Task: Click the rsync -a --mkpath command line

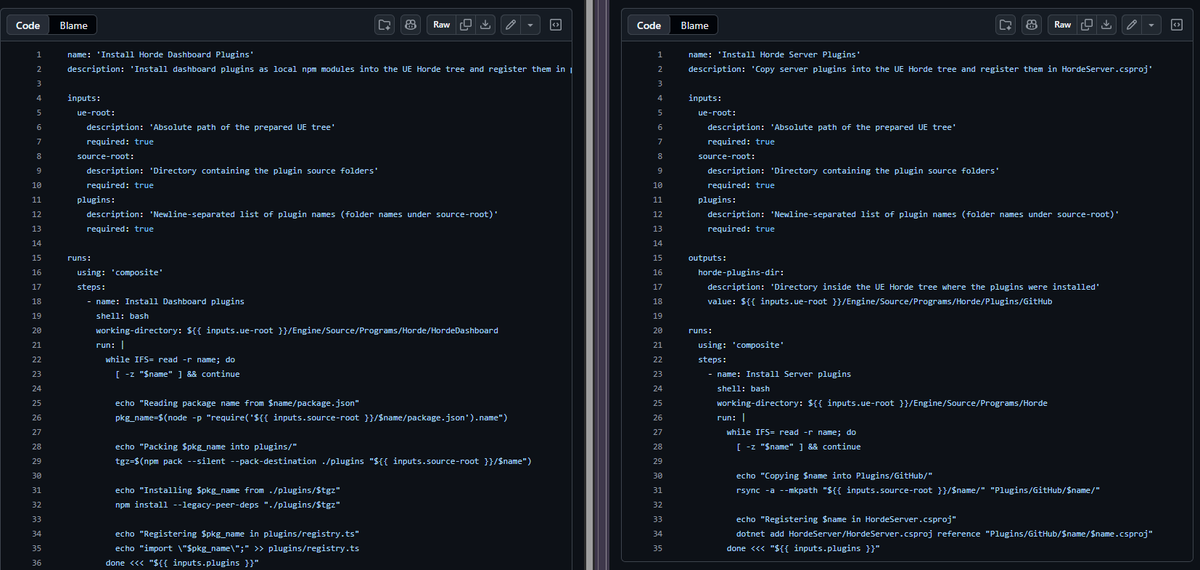Action: 918,490
